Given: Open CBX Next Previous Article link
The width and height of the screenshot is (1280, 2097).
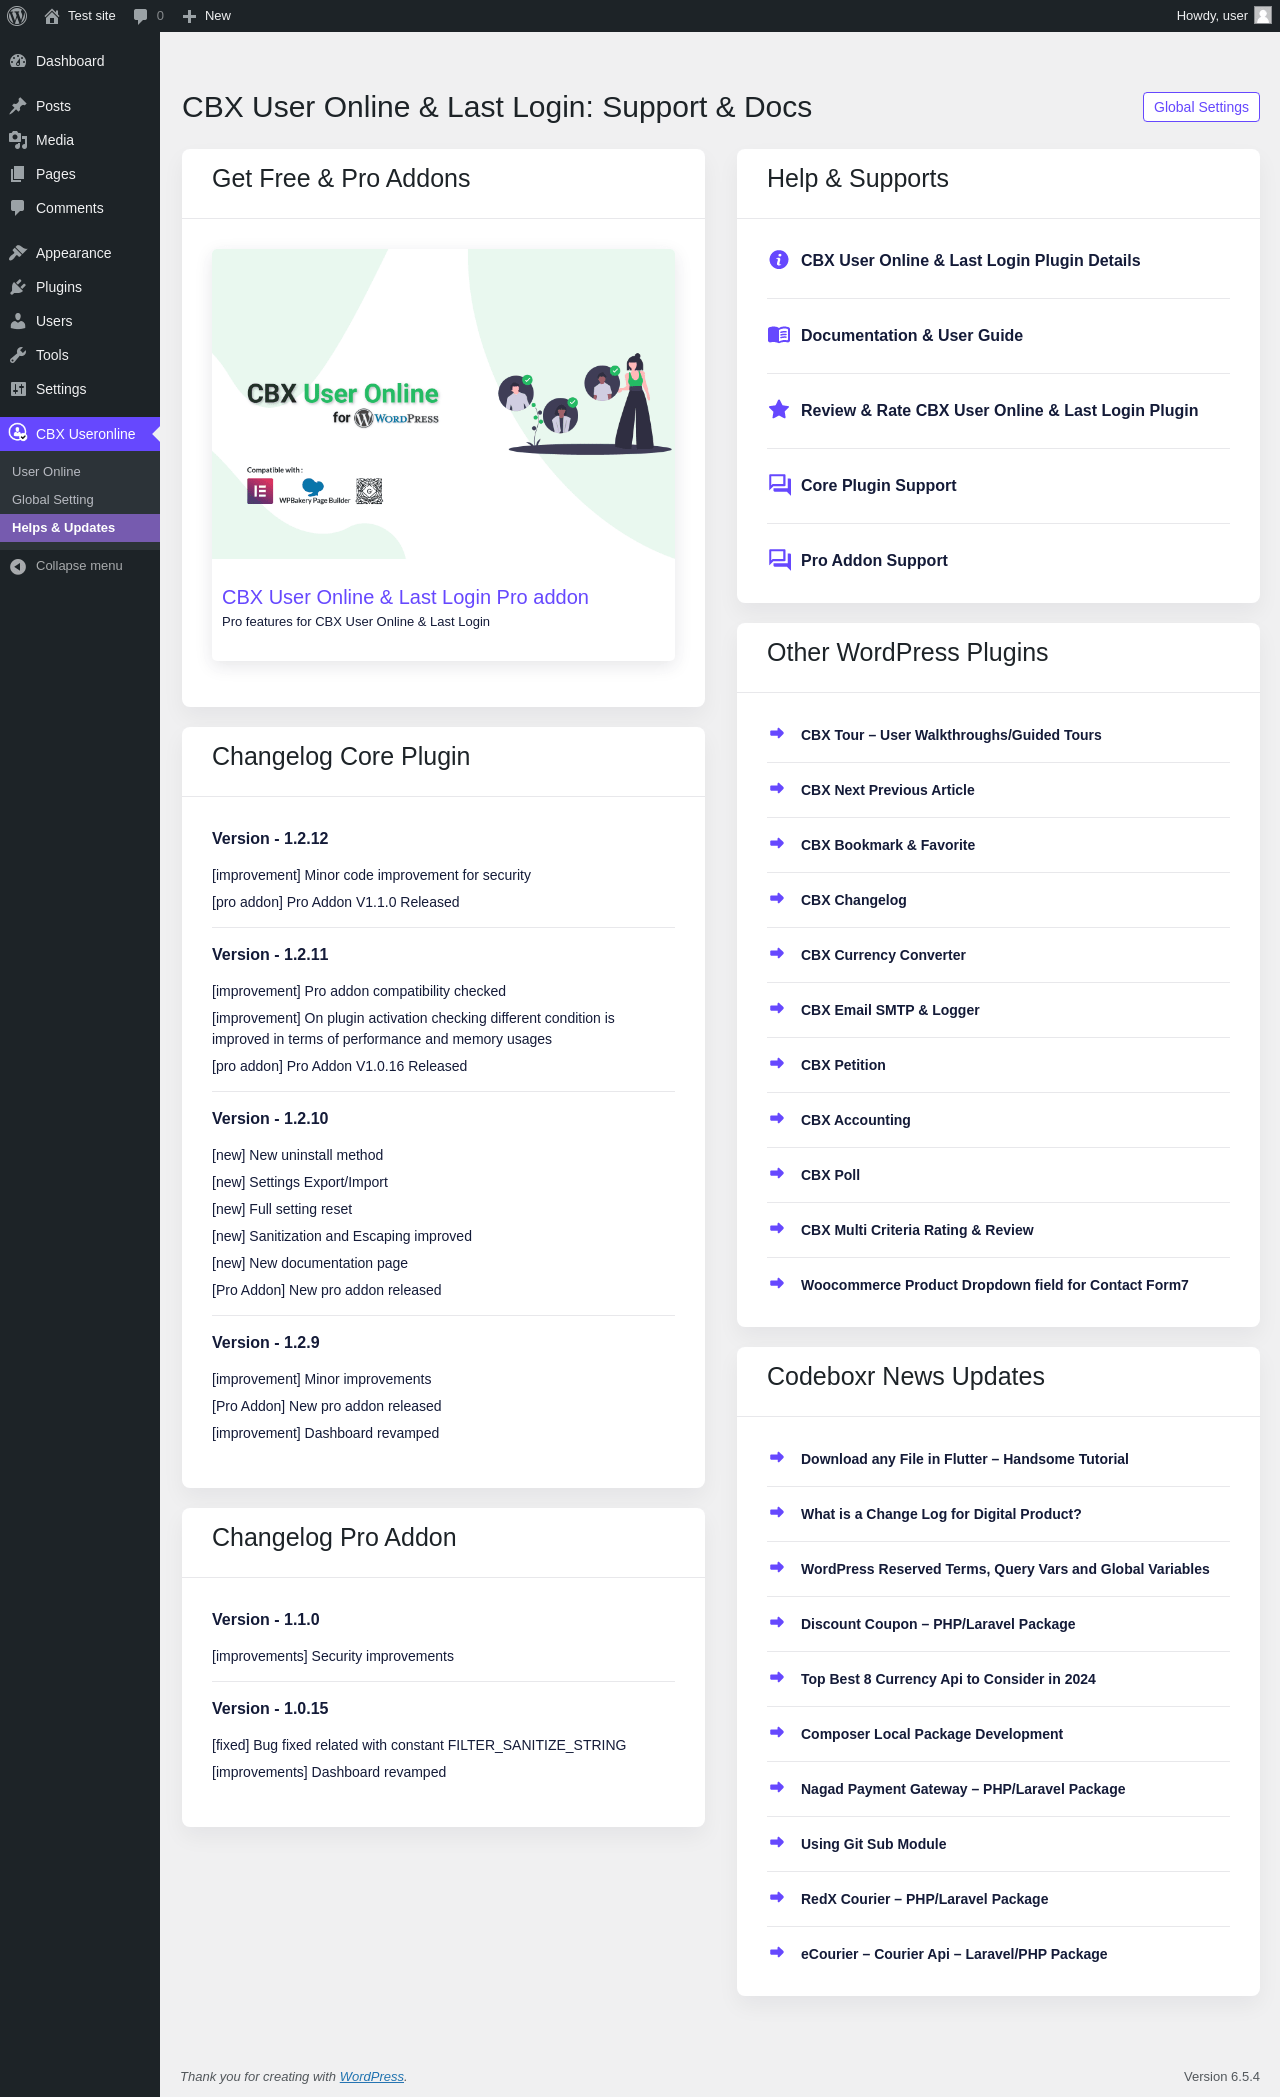Looking at the screenshot, I should pyautogui.click(x=888, y=790).
